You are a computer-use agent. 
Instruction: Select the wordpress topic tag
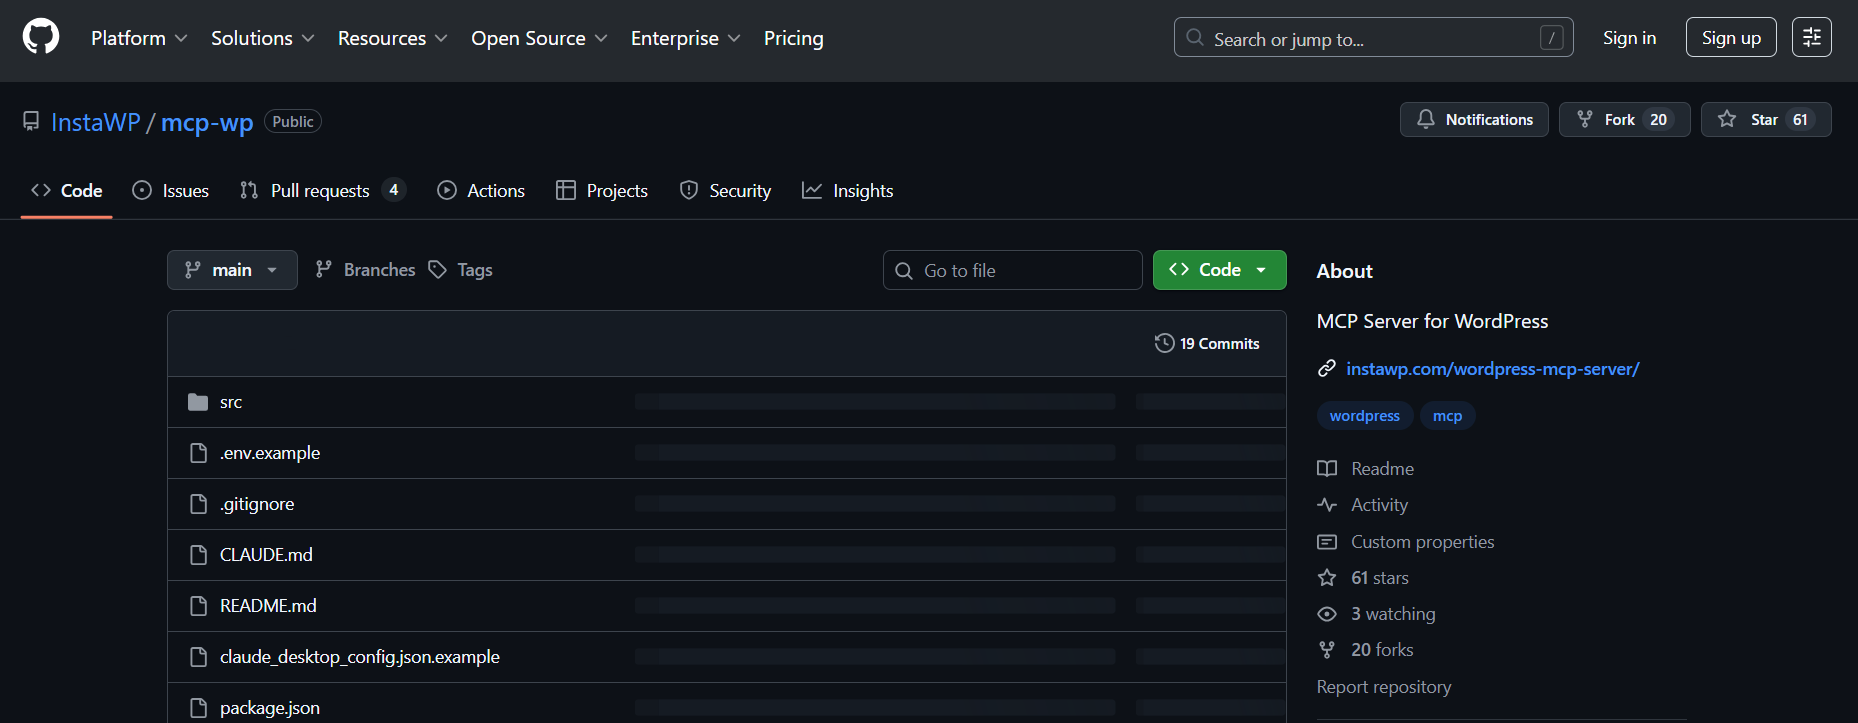[x=1364, y=416]
